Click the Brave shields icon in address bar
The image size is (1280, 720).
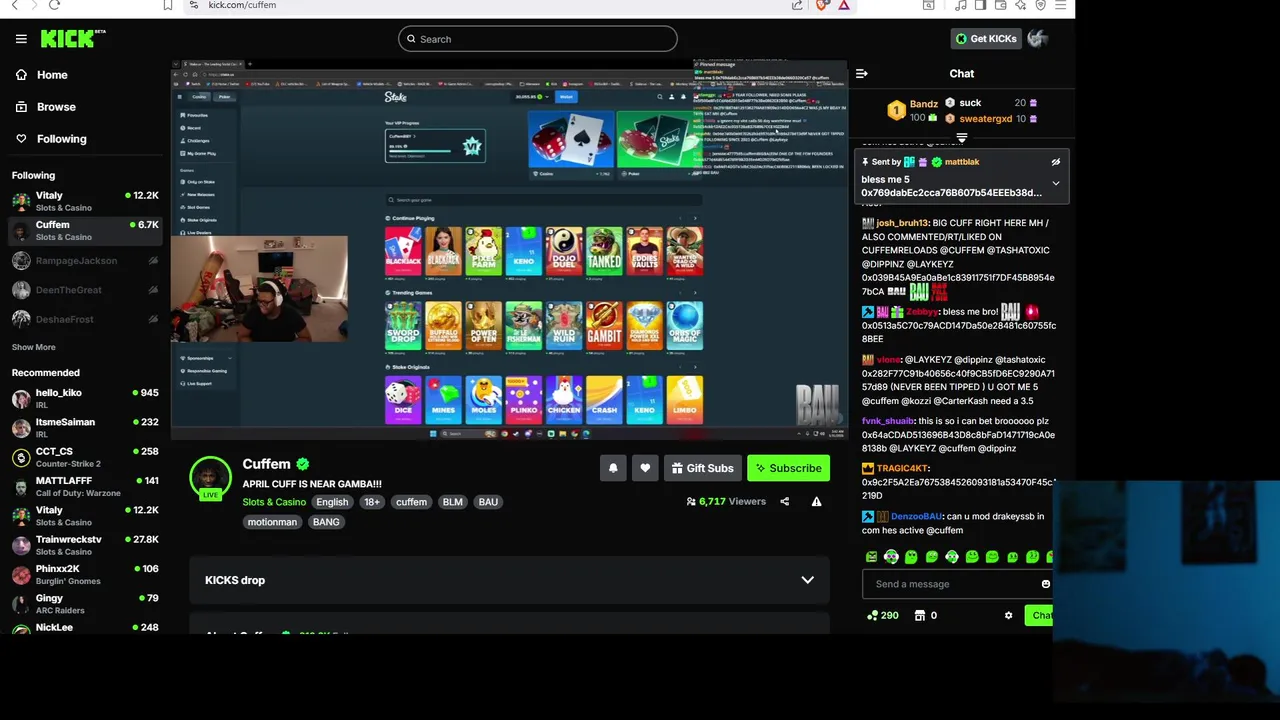click(x=821, y=5)
